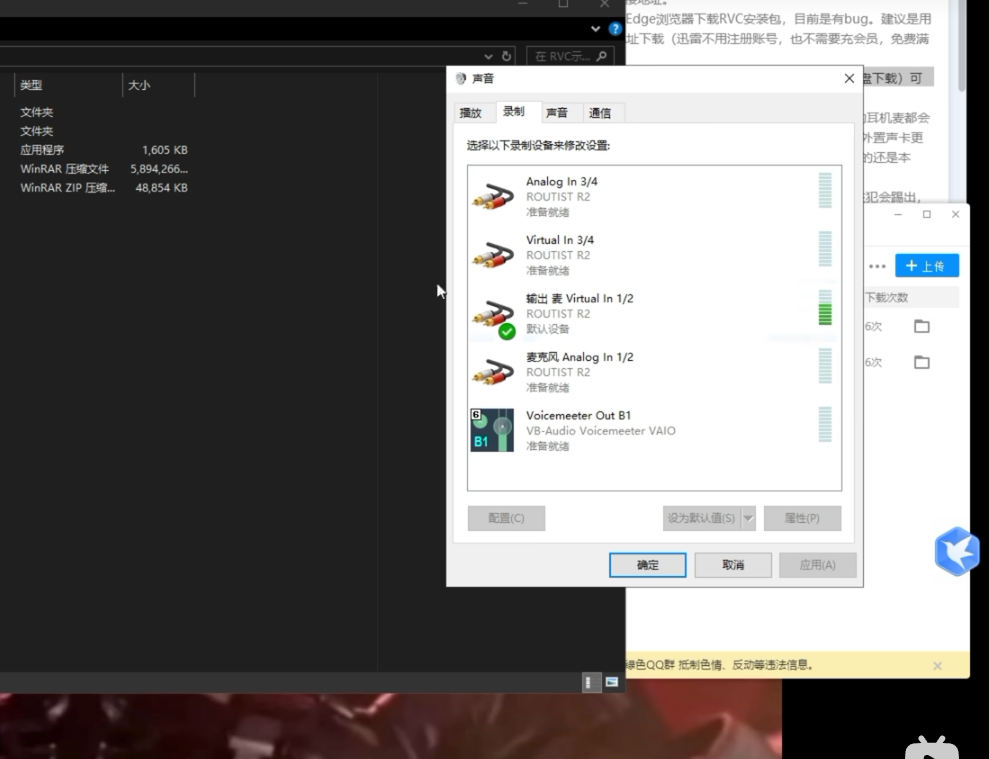The image size is (989, 759).
Task: Click the 应用(A) apply button
Action: (818, 565)
